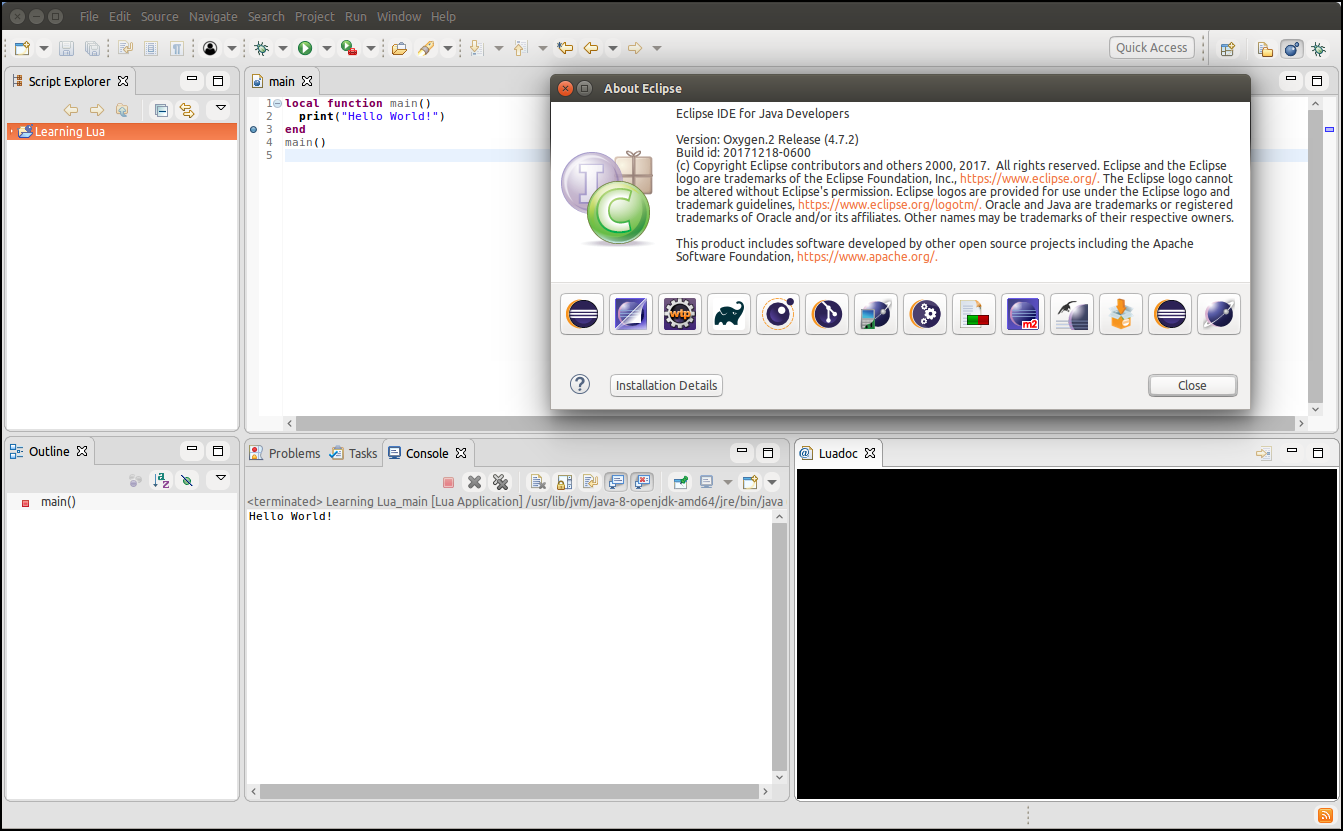Click the Open Type folder toolbar icon
1343x831 pixels.
pos(399,48)
